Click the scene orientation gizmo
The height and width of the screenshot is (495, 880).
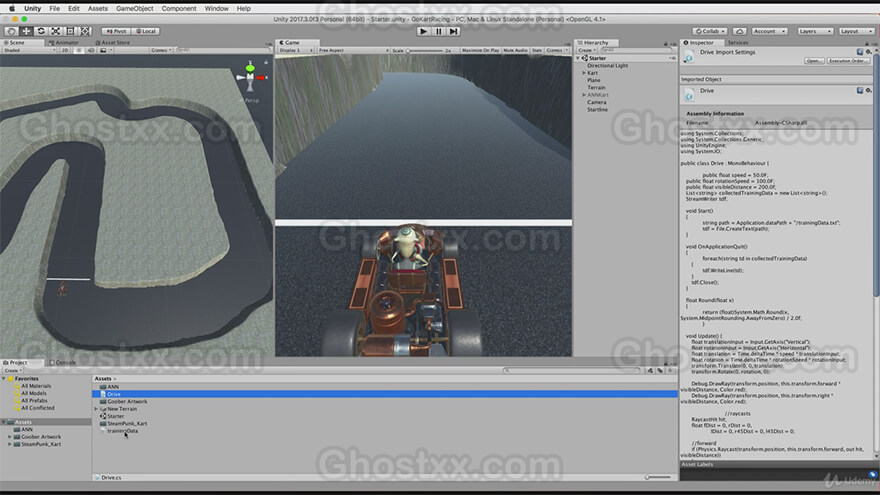point(250,77)
